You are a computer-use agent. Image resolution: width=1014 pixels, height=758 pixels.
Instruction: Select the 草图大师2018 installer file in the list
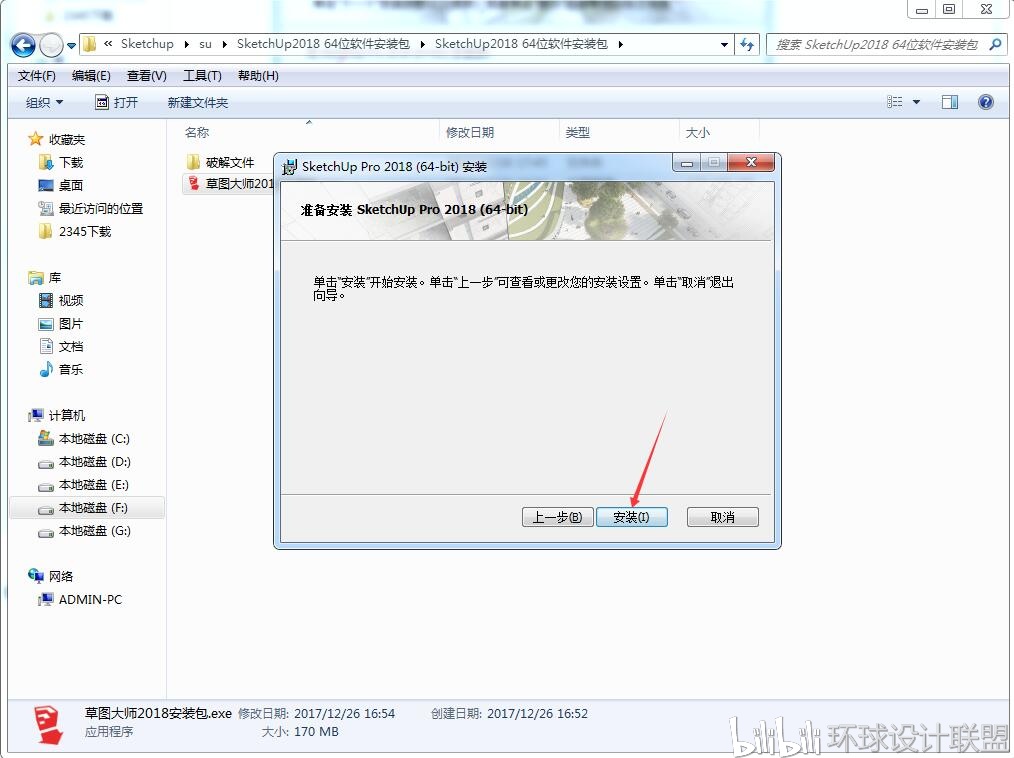[230, 184]
